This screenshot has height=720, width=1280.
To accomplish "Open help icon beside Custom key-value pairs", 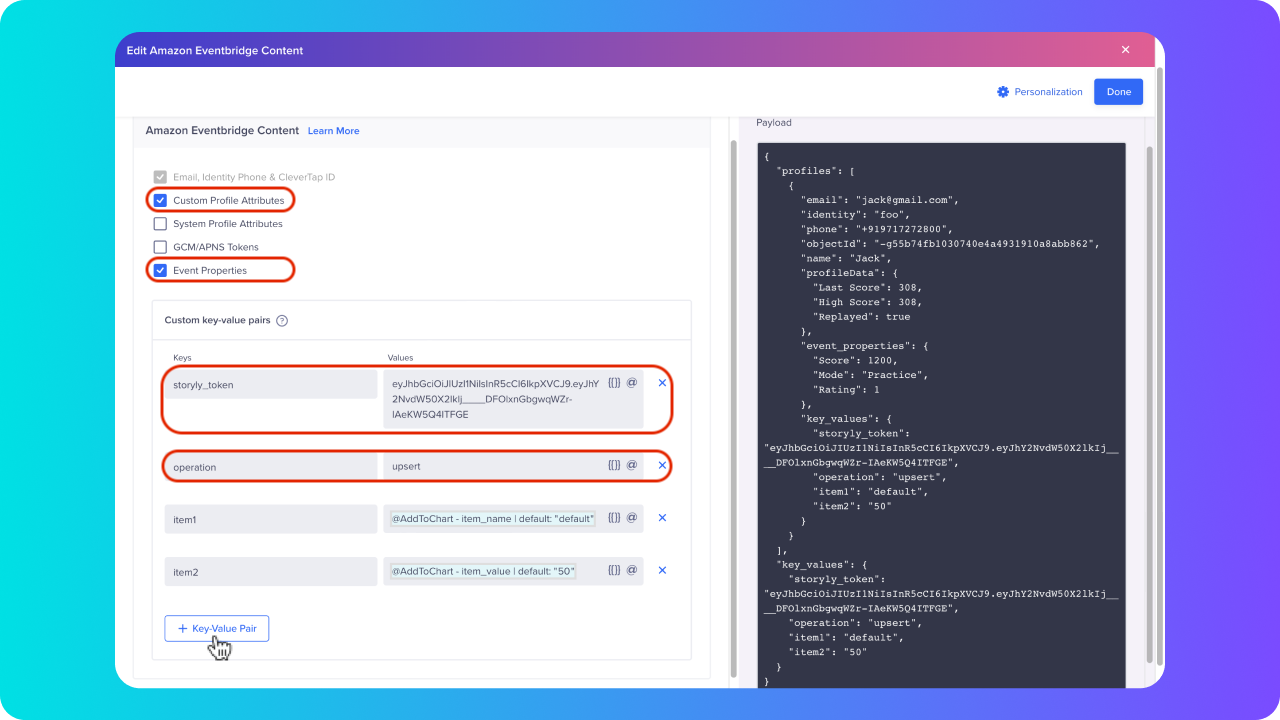I will [x=282, y=321].
